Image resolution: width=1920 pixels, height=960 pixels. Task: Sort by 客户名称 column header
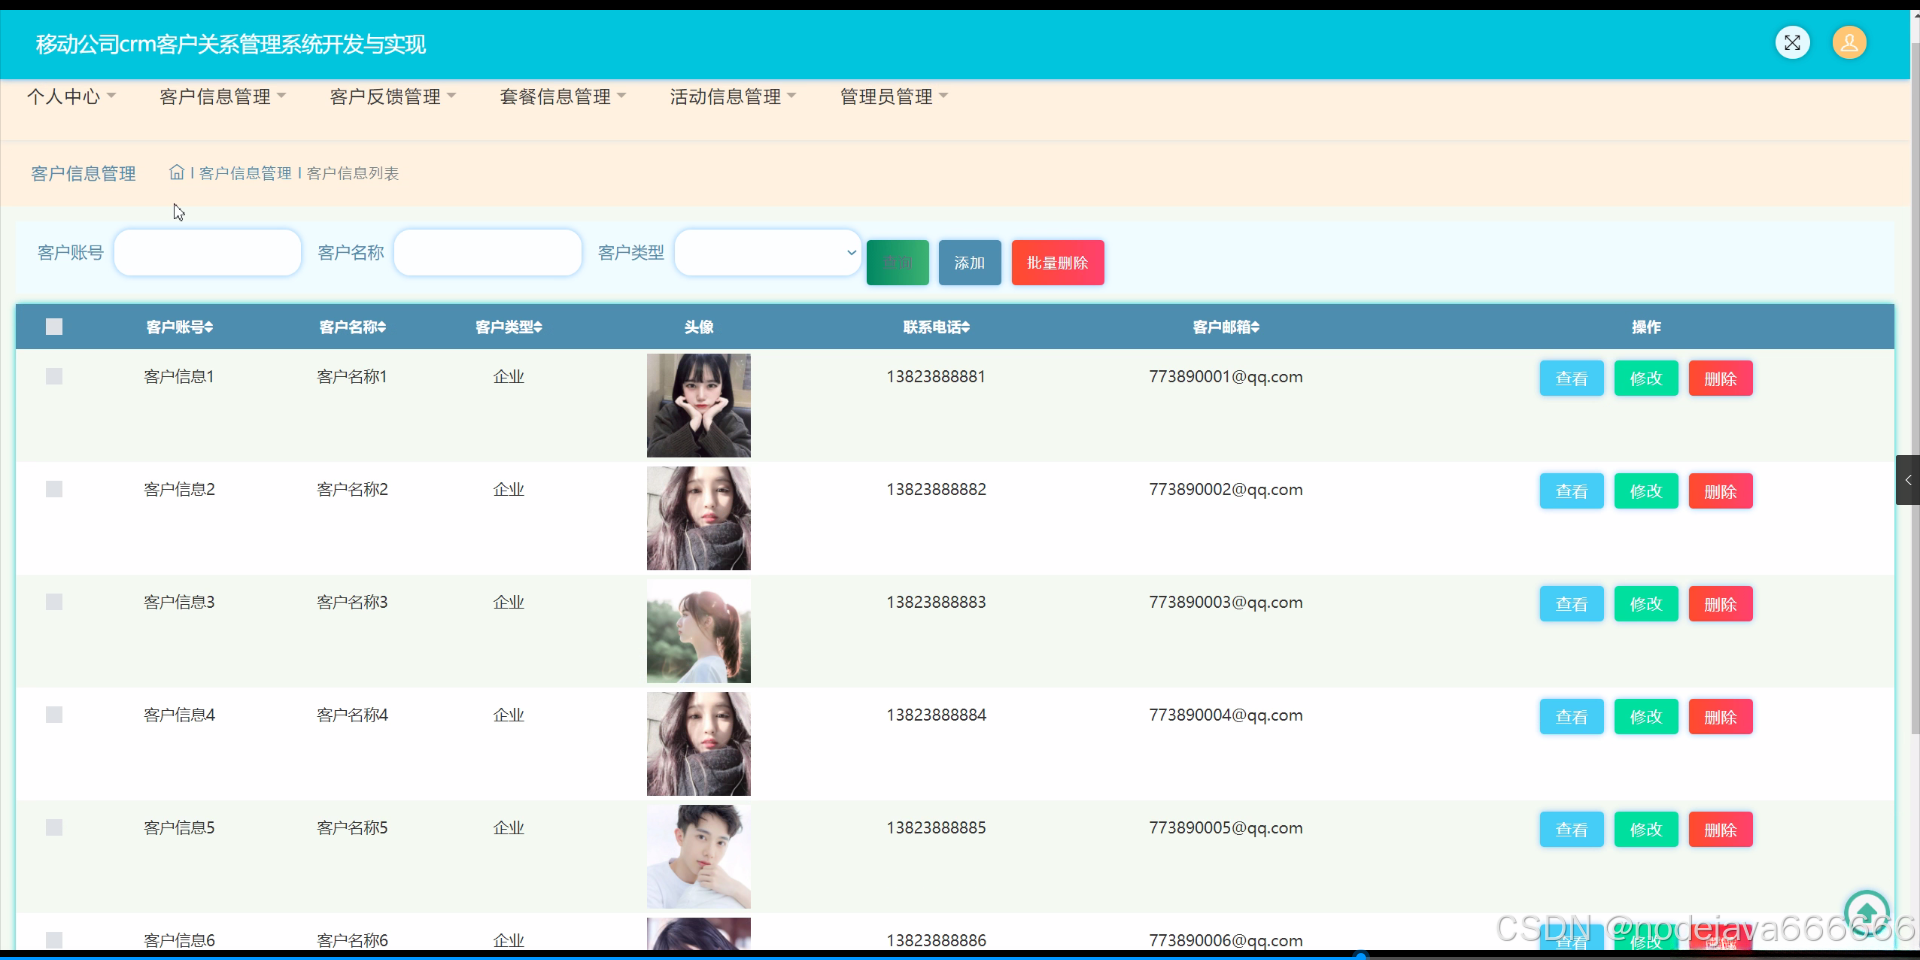pyautogui.click(x=352, y=327)
